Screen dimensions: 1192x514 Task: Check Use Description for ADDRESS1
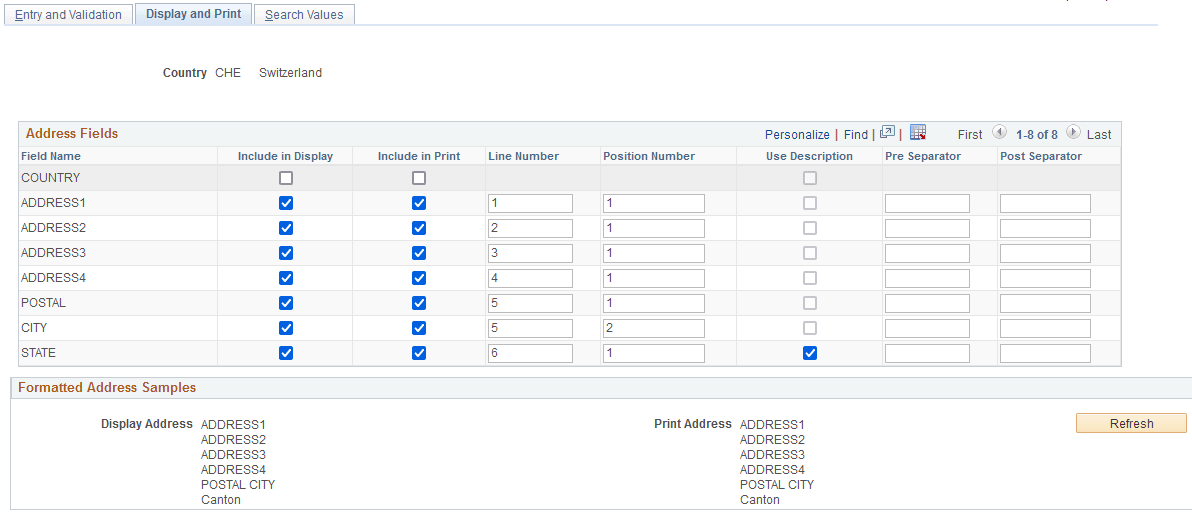pyautogui.click(x=810, y=203)
